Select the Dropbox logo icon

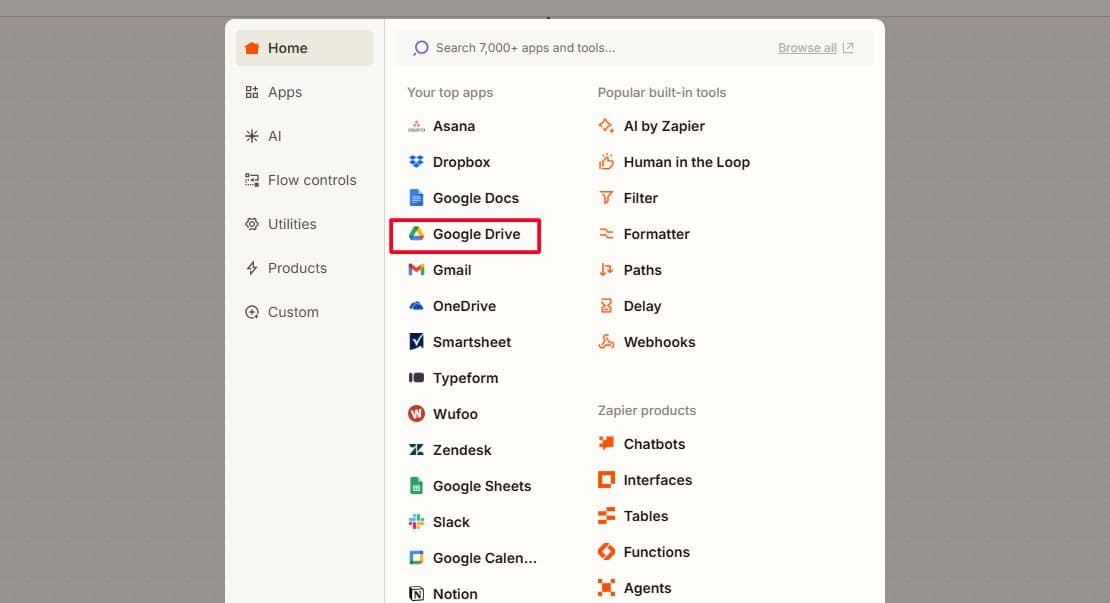pyautogui.click(x=416, y=162)
